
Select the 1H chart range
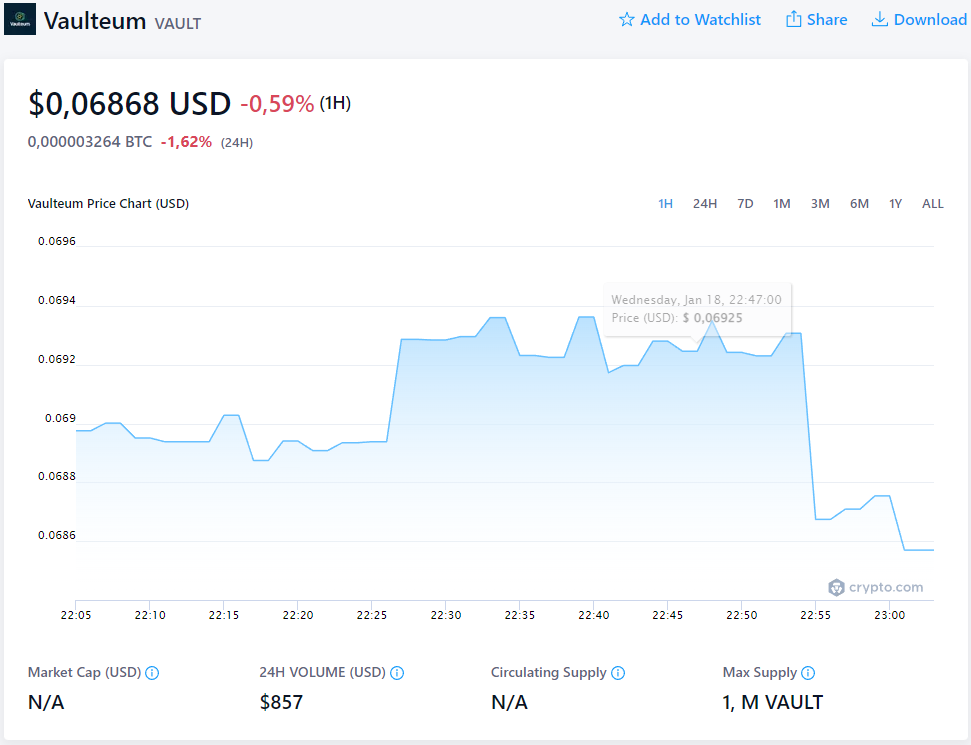click(x=665, y=204)
